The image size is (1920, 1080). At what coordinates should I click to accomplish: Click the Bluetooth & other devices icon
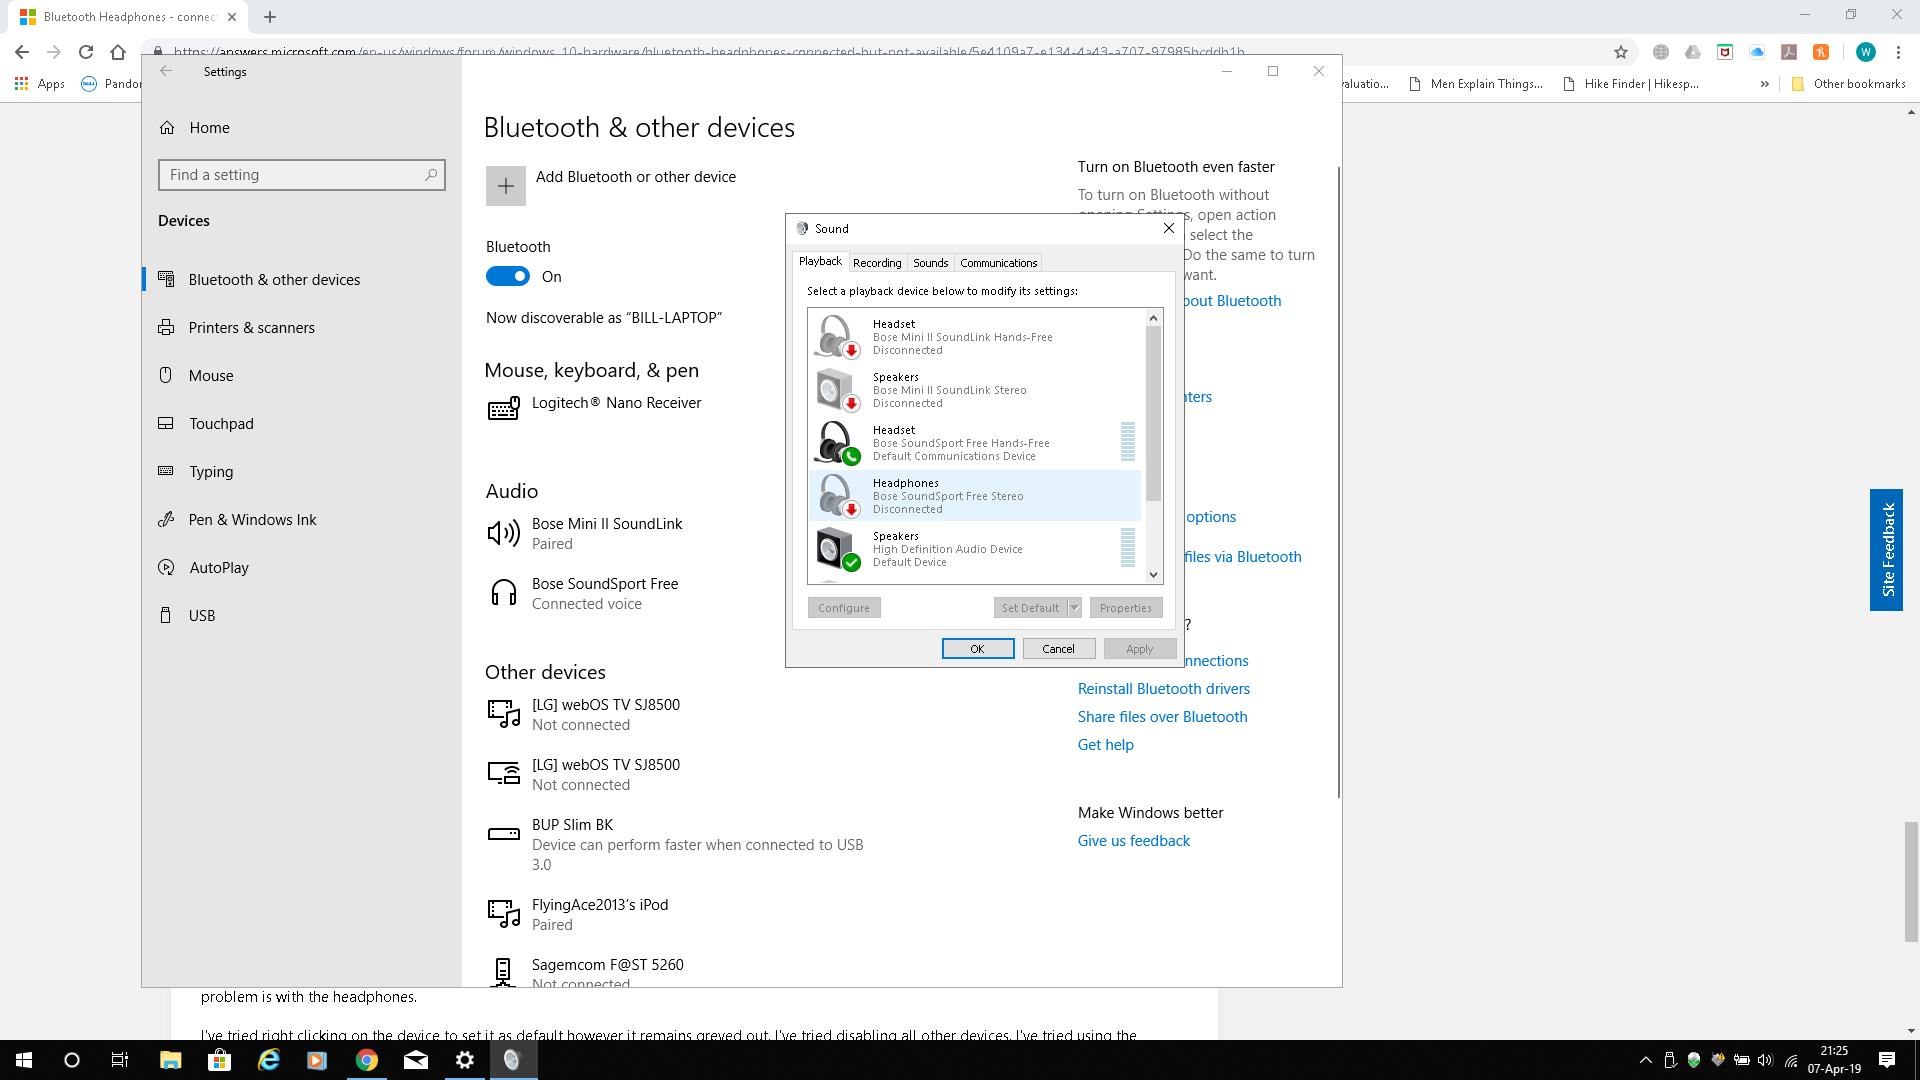pyautogui.click(x=167, y=278)
